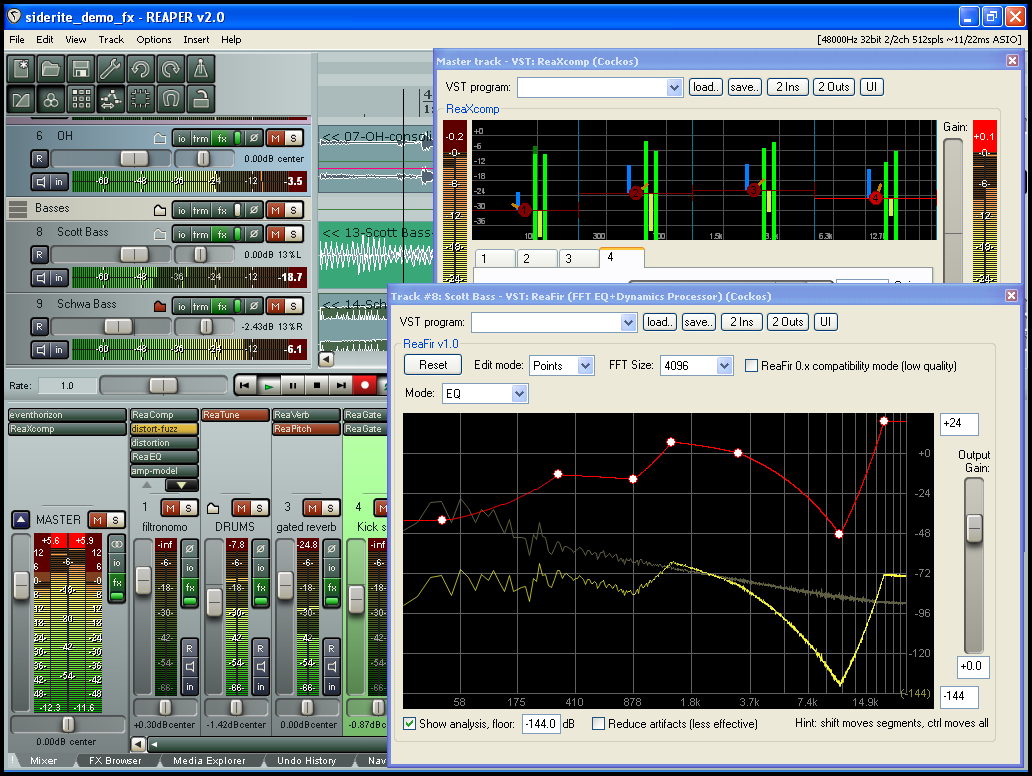The image size is (1032, 776).
Task: Click the Save Project floppy icon
Action: [x=81, y=69]
